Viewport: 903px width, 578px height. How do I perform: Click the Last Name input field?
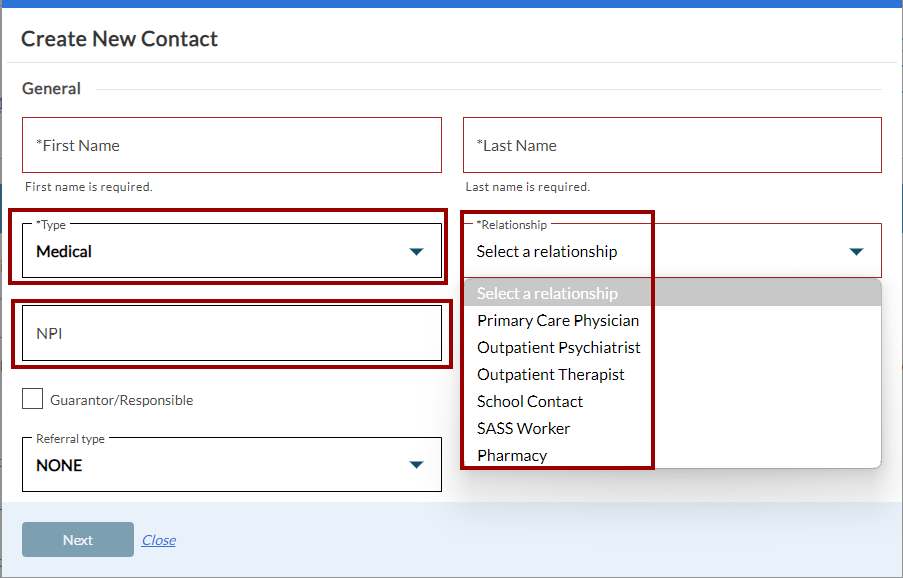click(671, 145)
